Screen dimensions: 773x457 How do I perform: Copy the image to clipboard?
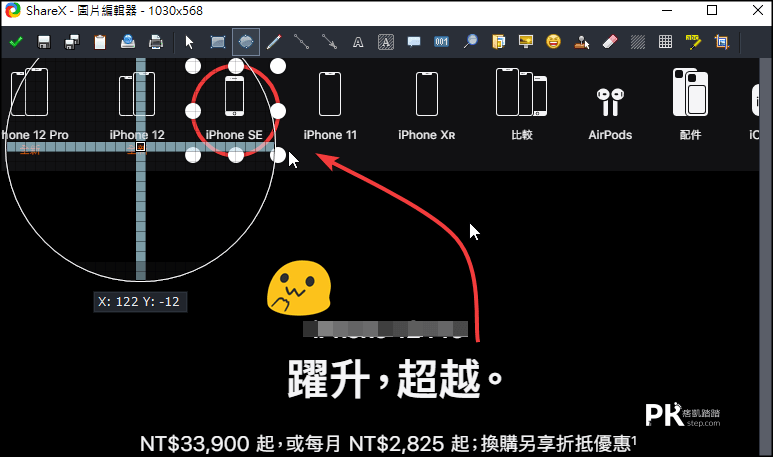(100, 42)
